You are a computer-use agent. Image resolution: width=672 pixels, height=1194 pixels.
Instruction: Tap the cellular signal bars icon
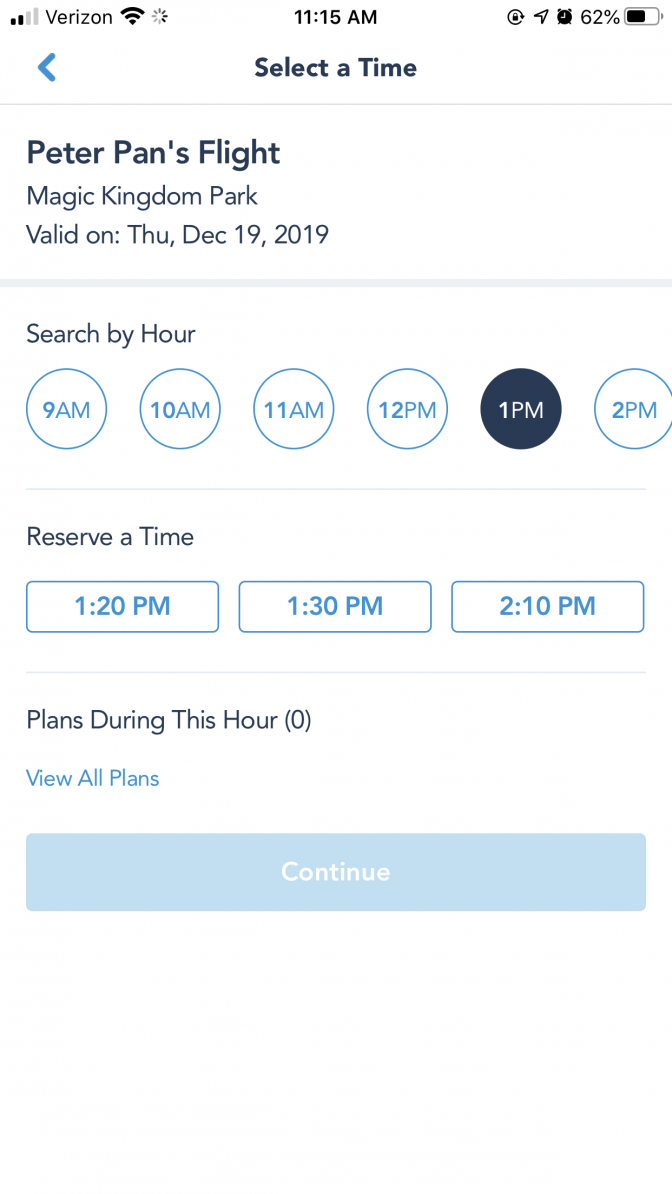[24, 18]
